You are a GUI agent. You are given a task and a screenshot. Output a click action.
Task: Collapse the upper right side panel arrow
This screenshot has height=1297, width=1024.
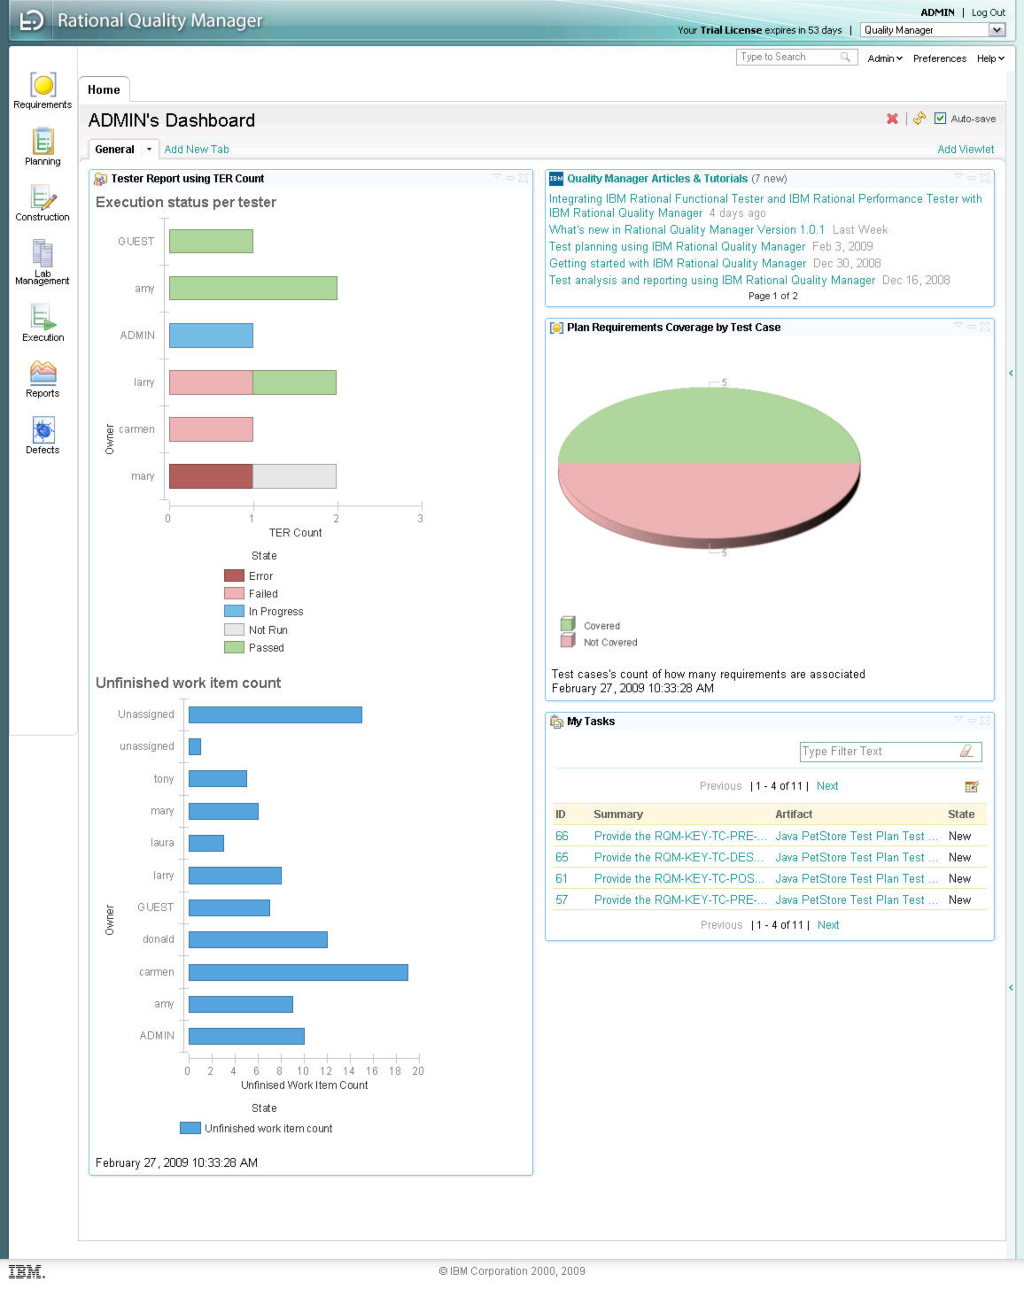1011,373
